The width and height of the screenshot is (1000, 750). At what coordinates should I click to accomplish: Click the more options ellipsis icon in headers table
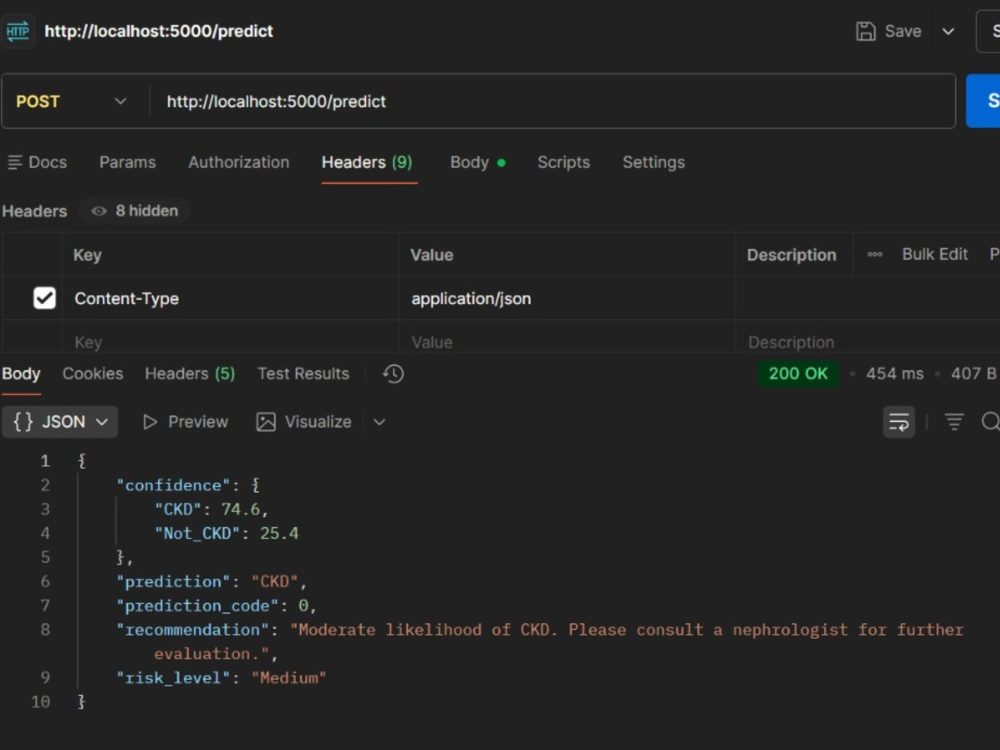tap(875, 254)
